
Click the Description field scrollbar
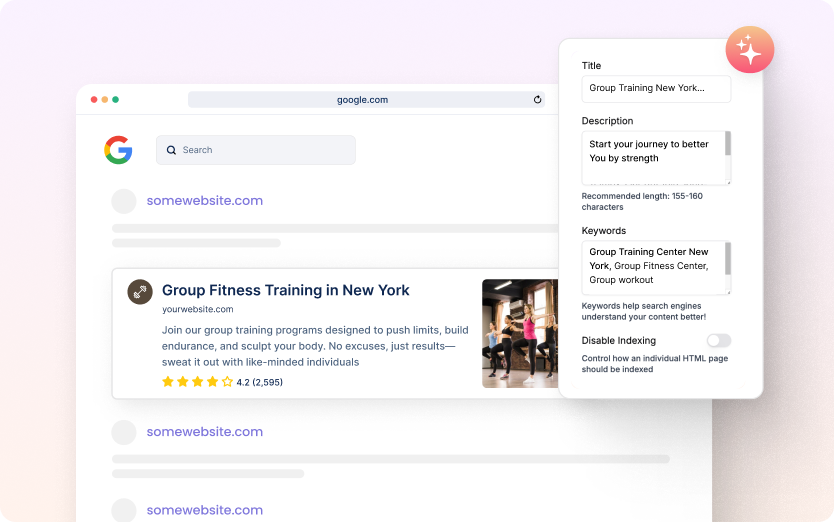click(728, 145)
